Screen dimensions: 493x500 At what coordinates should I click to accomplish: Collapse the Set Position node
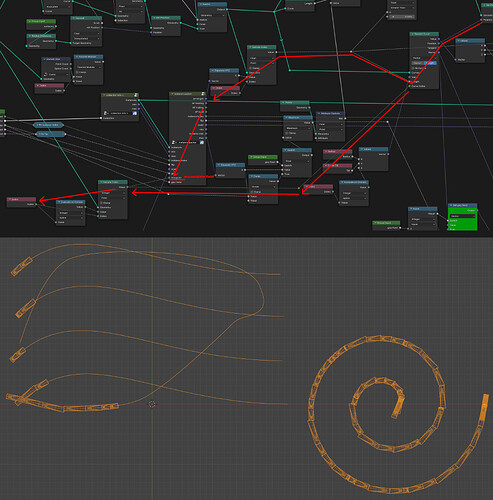pos(155,18)
